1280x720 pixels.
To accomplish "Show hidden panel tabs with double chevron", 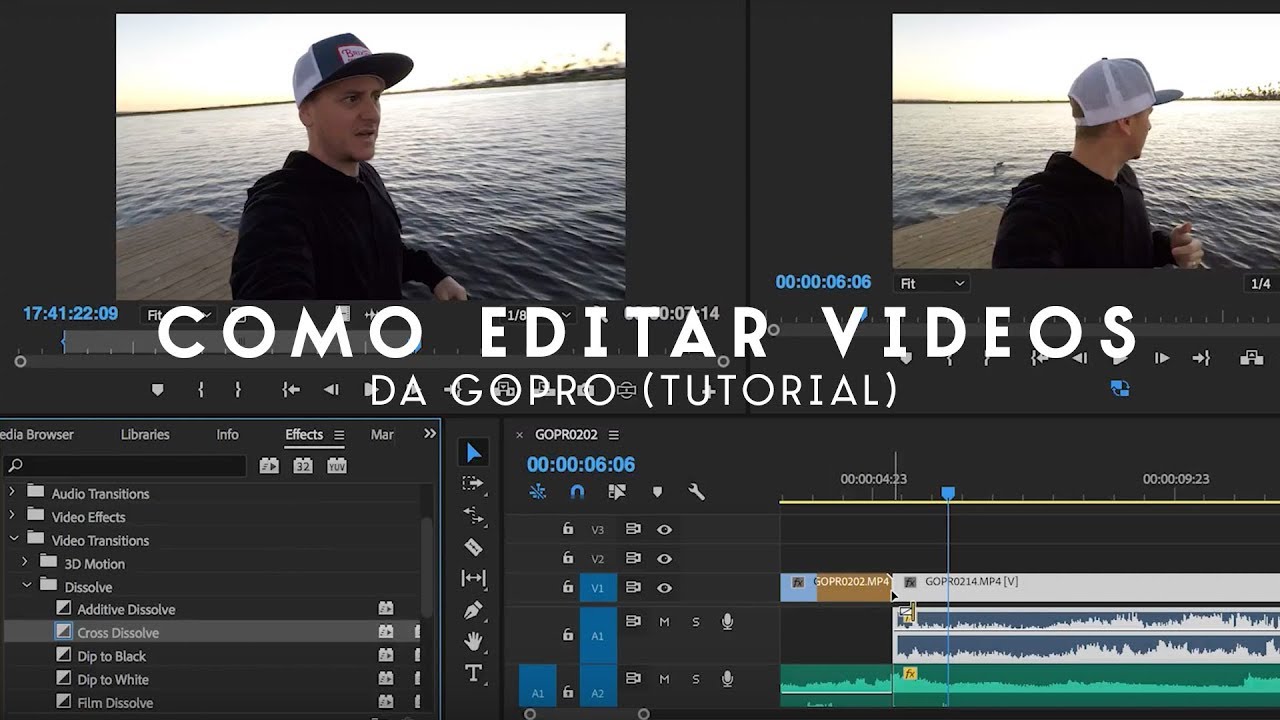I will pyautogui.click(x=430, y=434).
